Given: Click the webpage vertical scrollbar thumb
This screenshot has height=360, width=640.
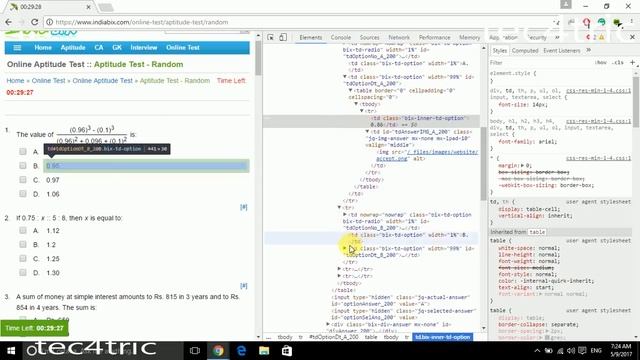Looking at the screenshot, I should 258,58.
